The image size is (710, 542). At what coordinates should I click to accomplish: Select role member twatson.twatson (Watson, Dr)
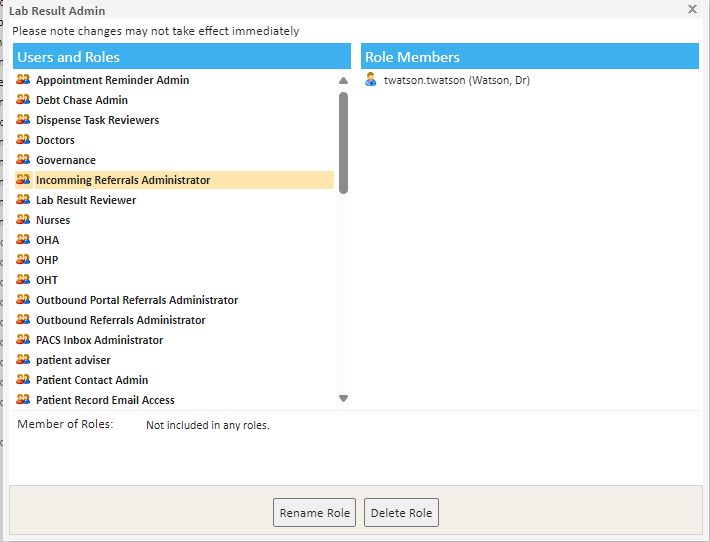click(x=456, y=80)
